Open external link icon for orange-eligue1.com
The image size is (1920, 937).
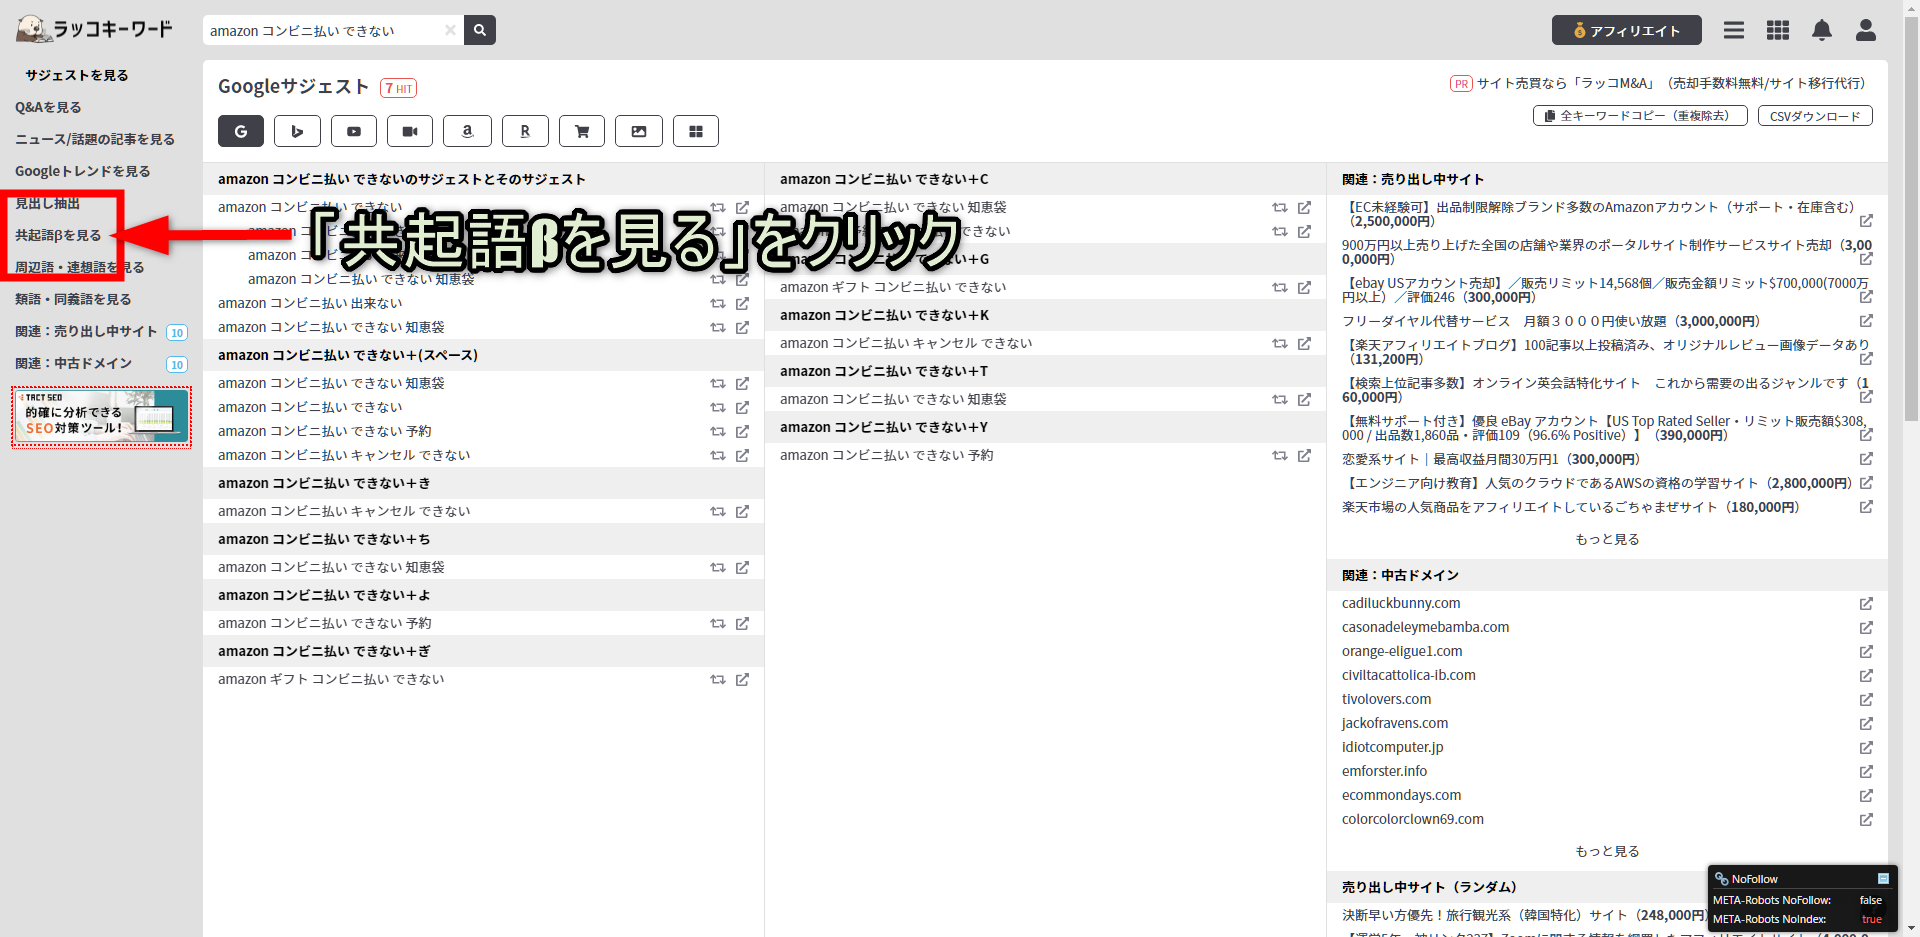(1866, 651)
